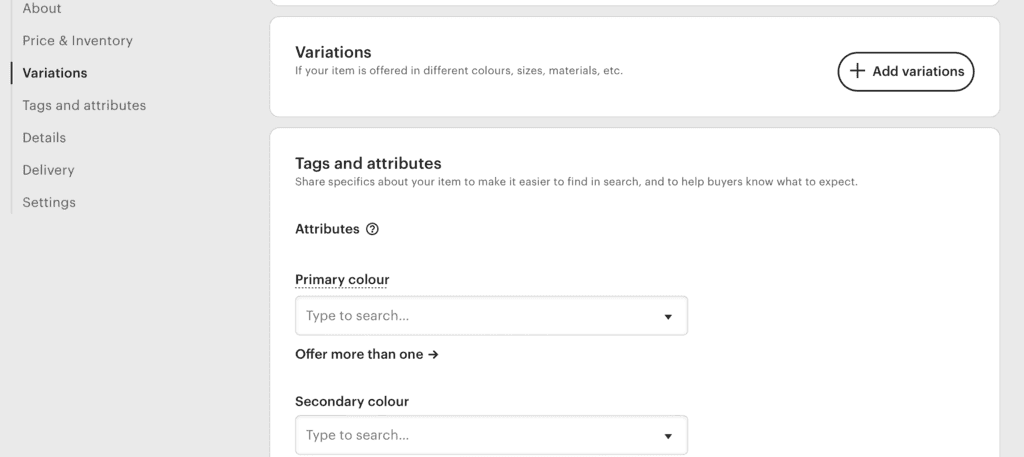The width and height of the screenshot is (1024, 457).
Task: Click the dotted-underlined Primary colour label
Action: pos(342,279)
